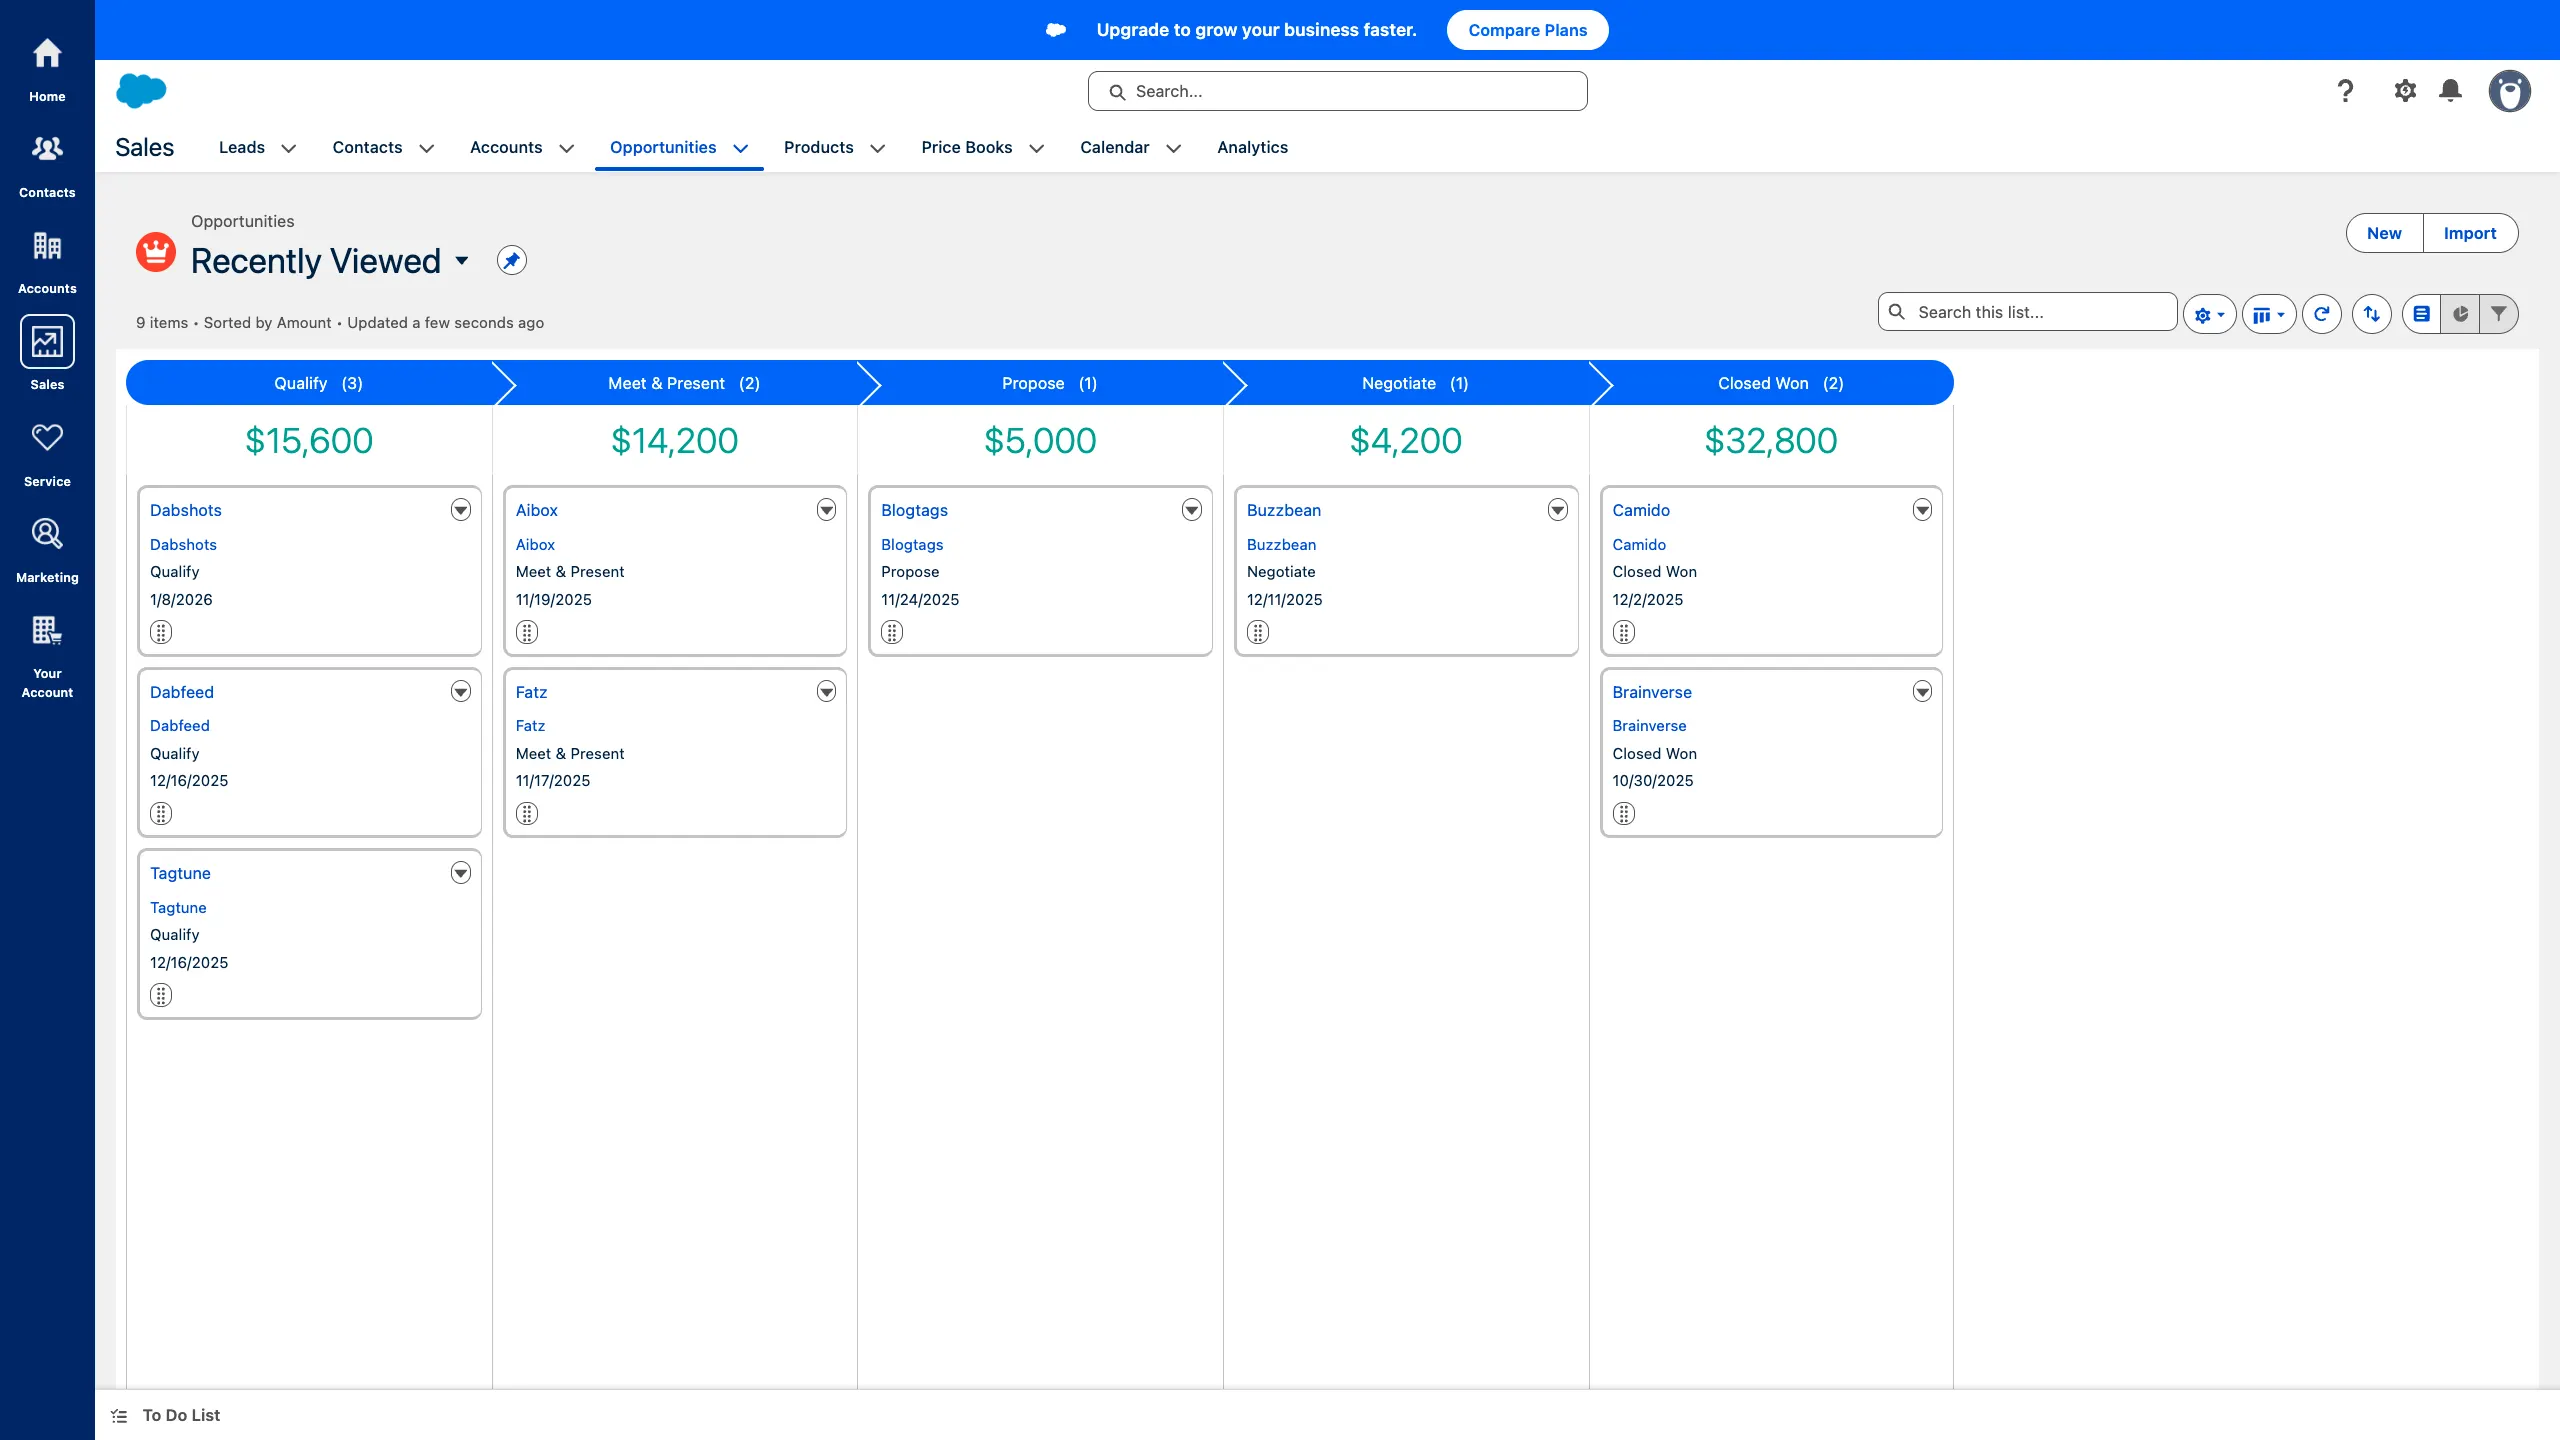Open the Display As kanban dropdown
Image resolution: width=2560 pixels, height=1440 pixels.
click(x=2268, y=313)
